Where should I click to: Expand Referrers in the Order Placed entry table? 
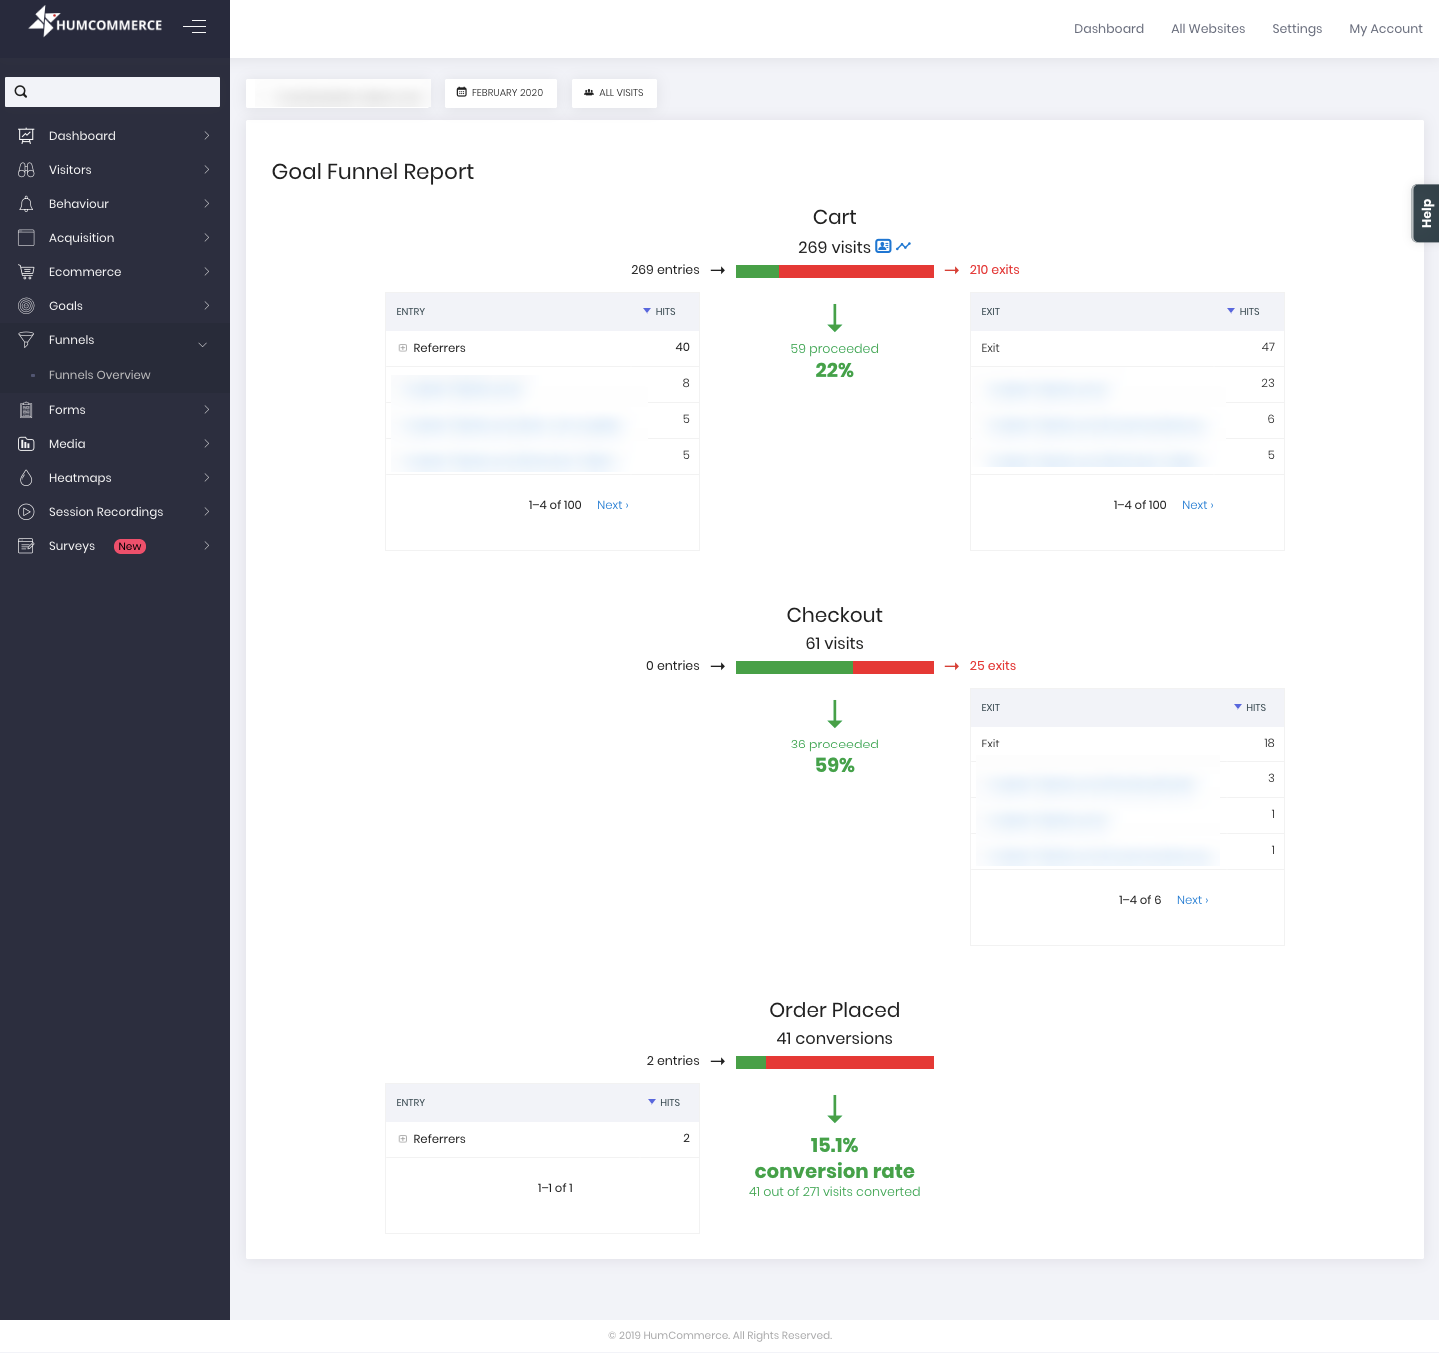coord(403,1139)
